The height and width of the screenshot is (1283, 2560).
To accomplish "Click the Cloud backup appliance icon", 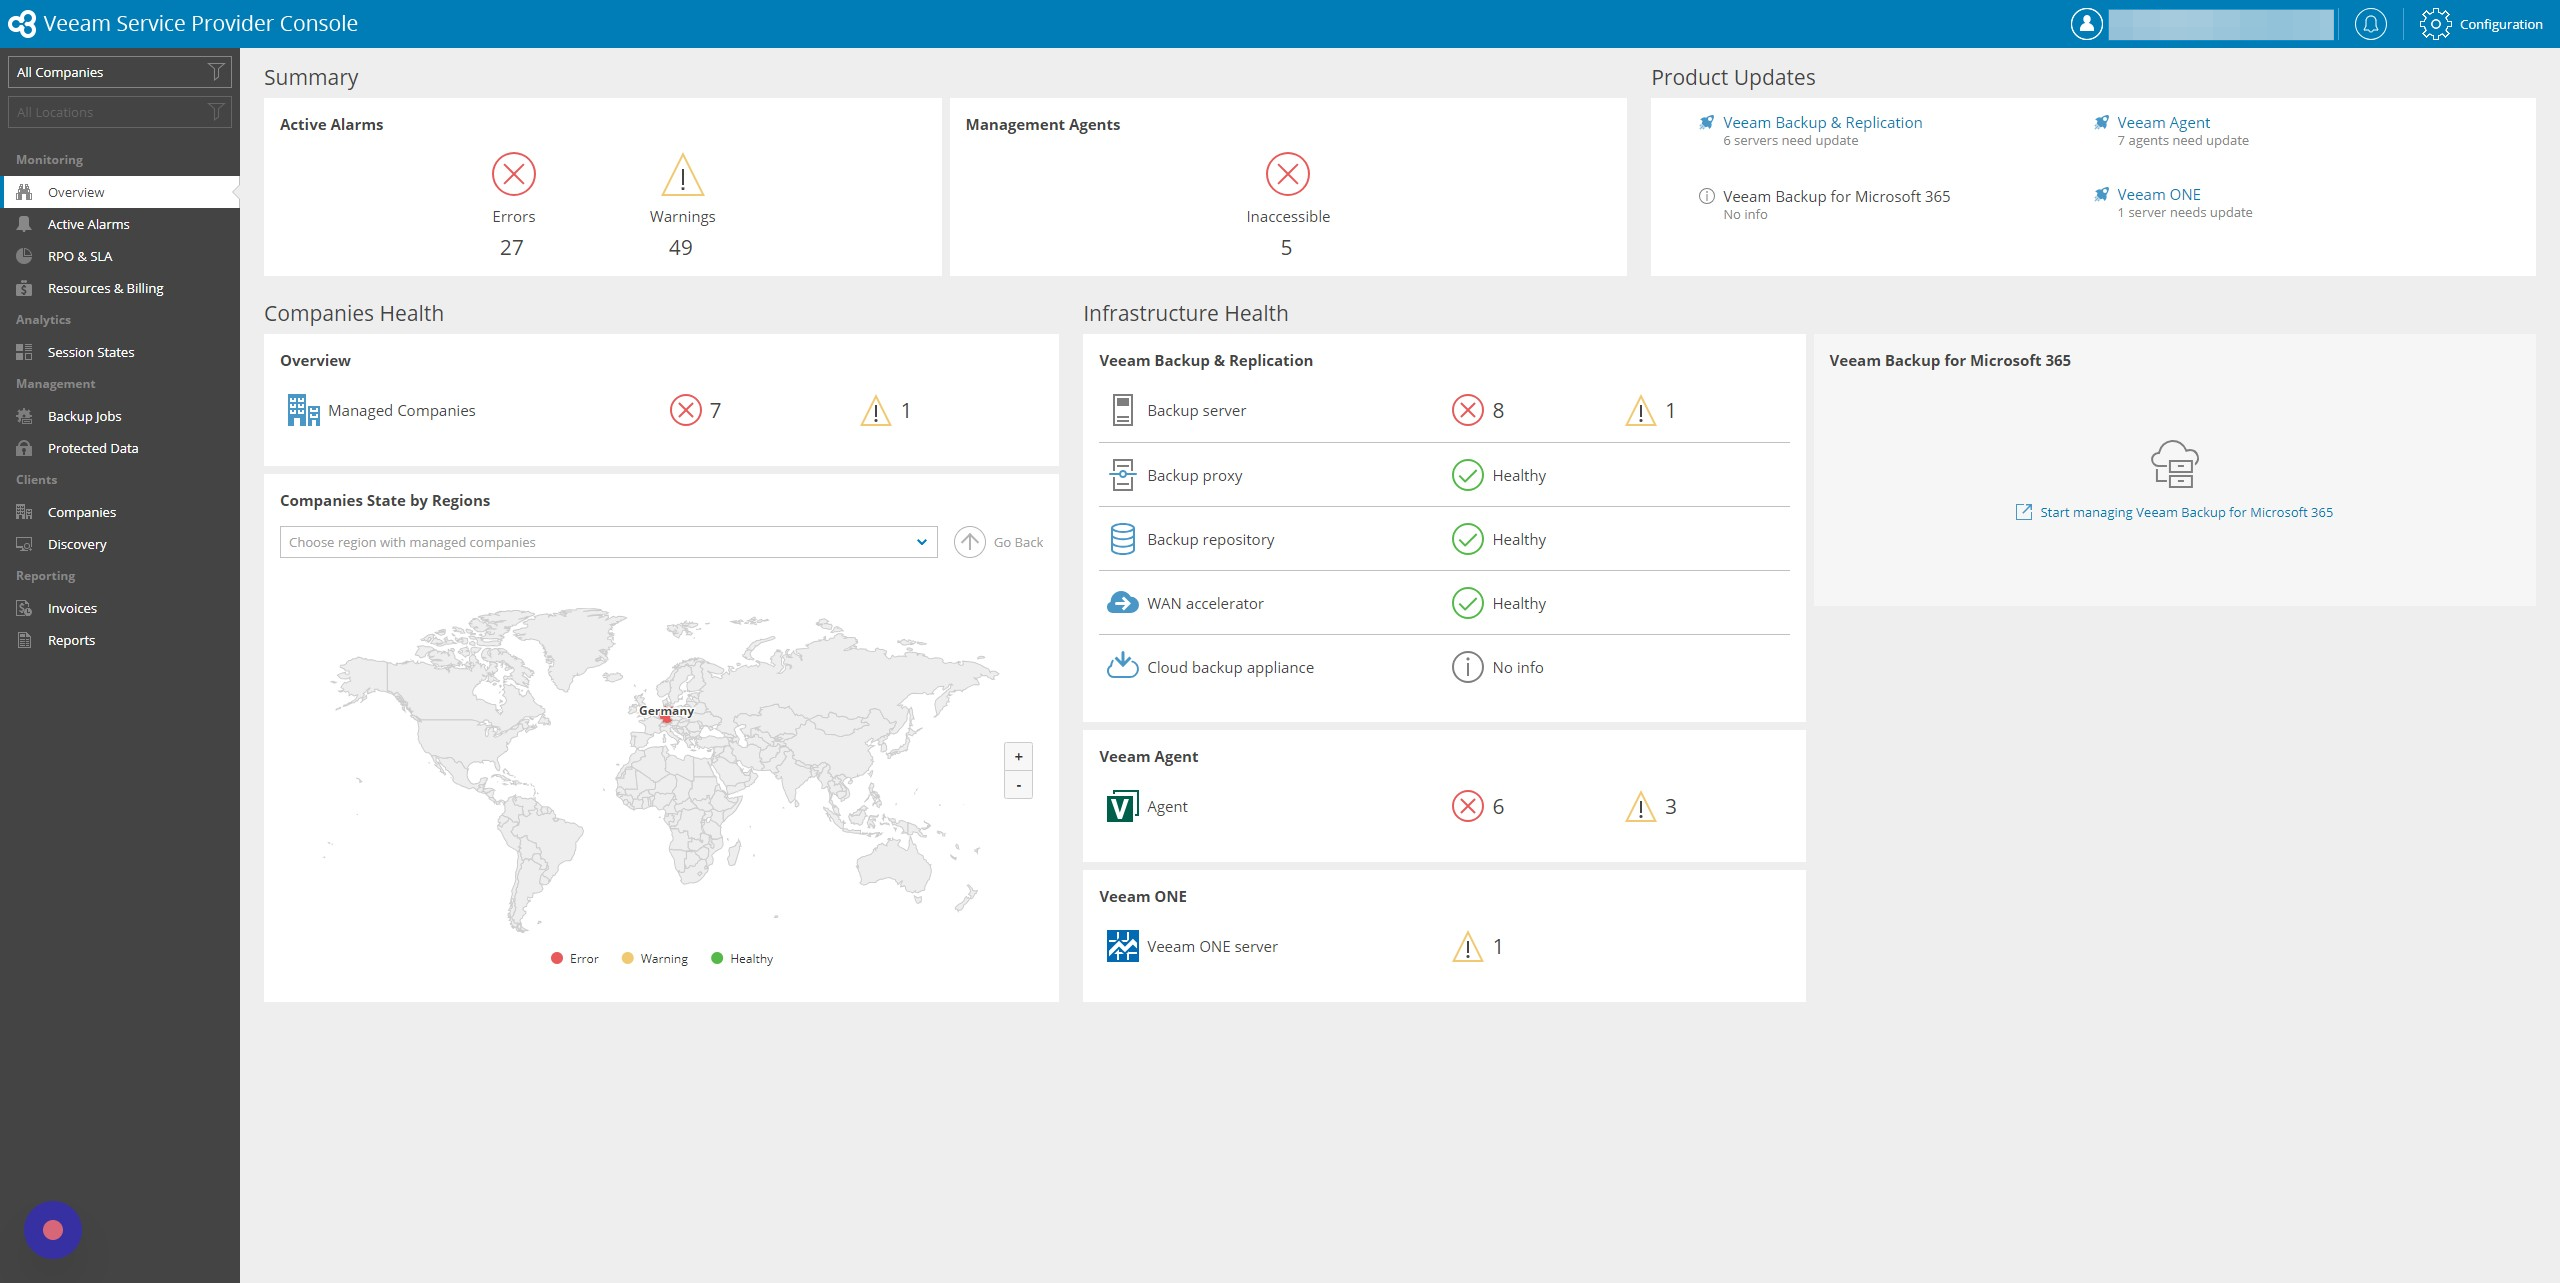I will pyautogui.click(x=1122, y=665).
